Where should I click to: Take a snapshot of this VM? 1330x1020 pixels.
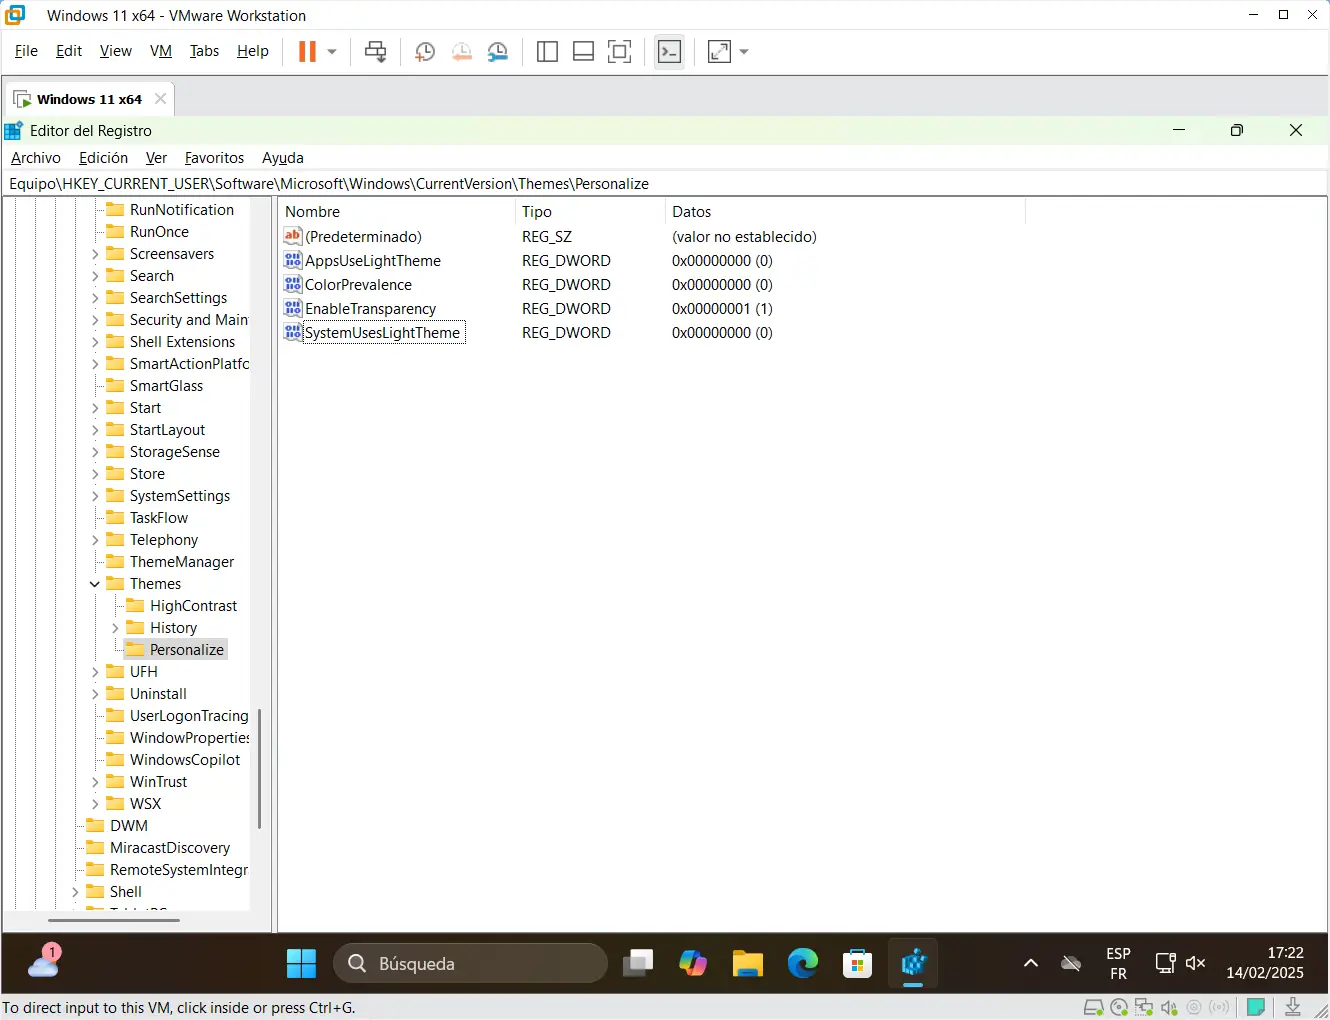coord(425,52)
